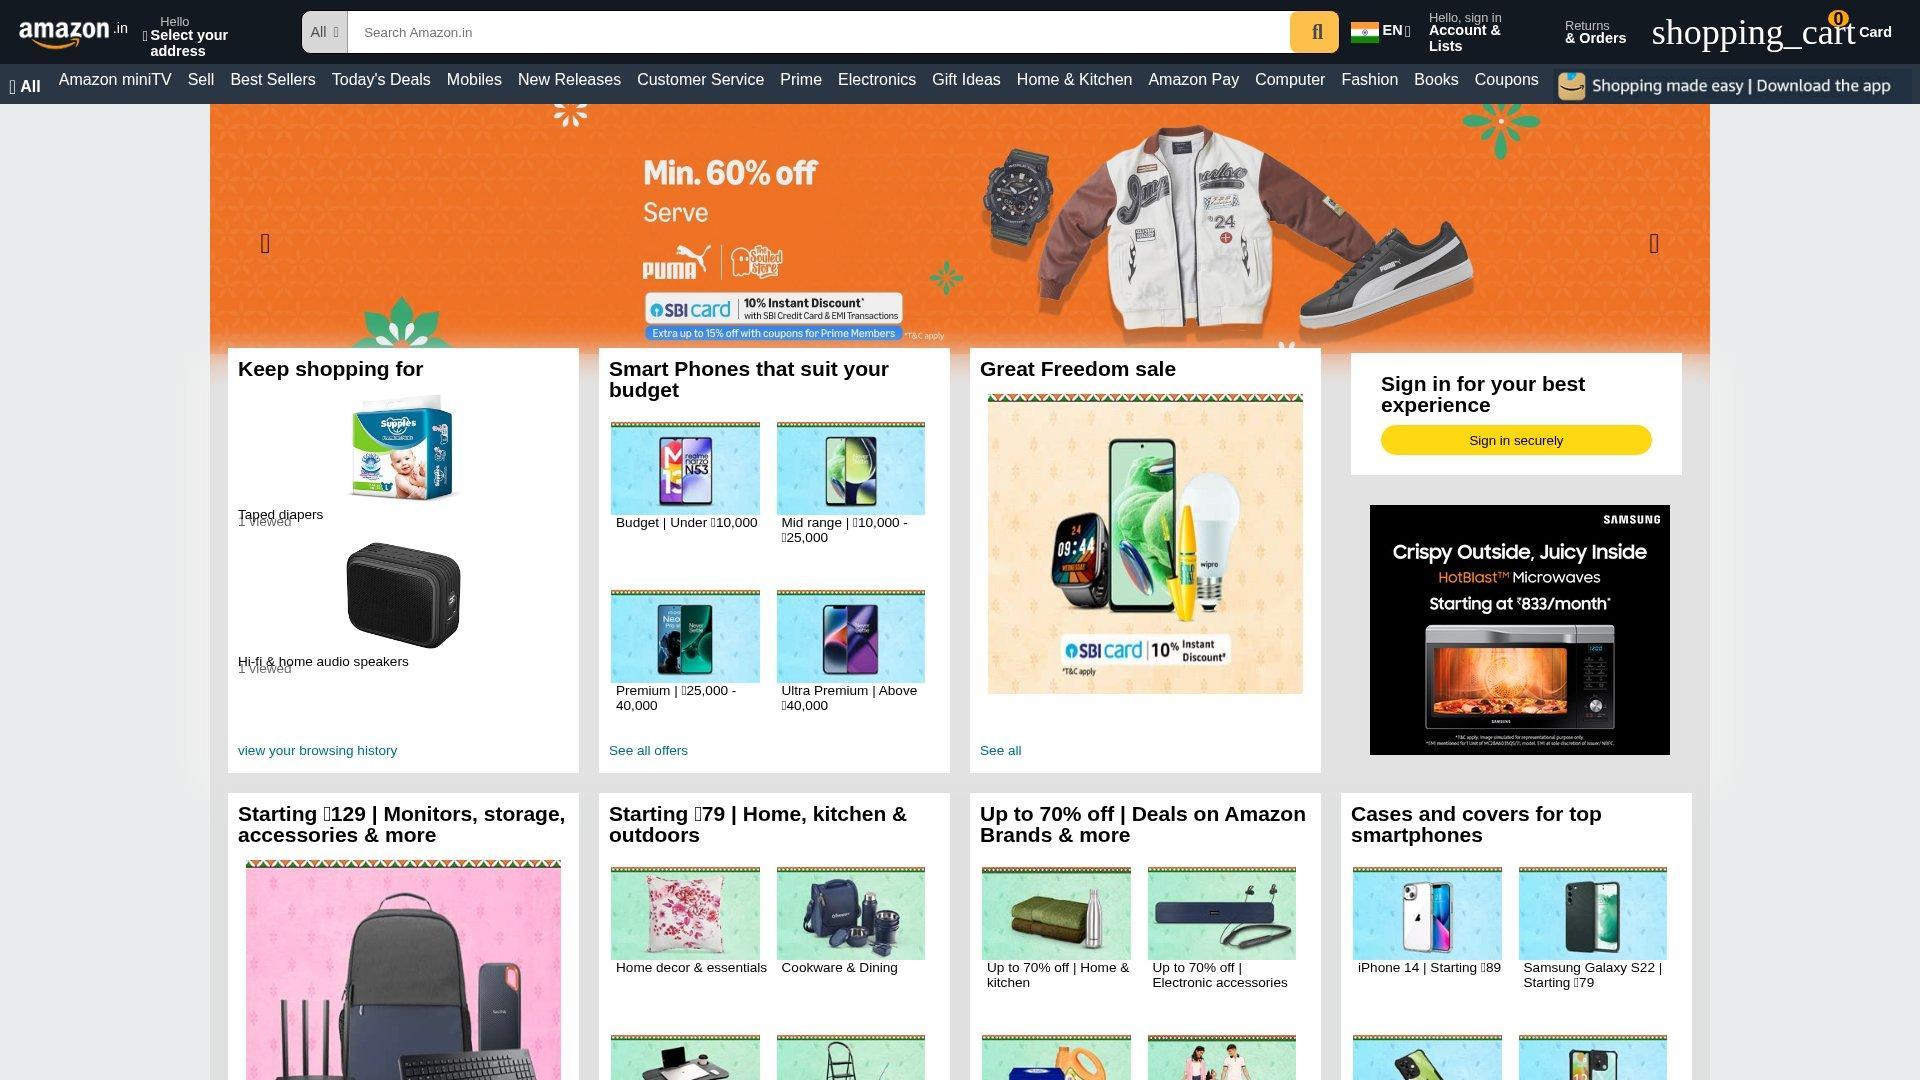Open Amazon Pay navigation item
Viewport: 1920px width, 1080px height.
pyautogui.click(x=1193, y=80)
